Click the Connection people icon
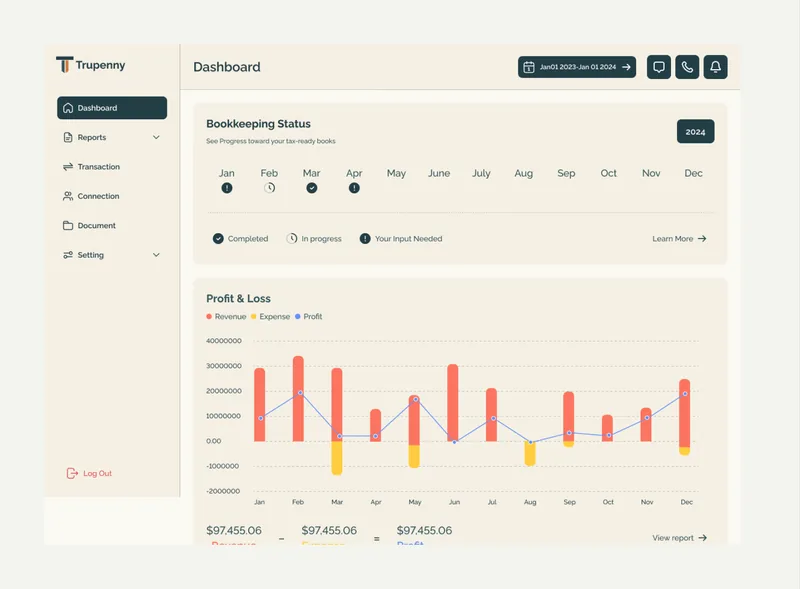 click(x=68, y=196)
